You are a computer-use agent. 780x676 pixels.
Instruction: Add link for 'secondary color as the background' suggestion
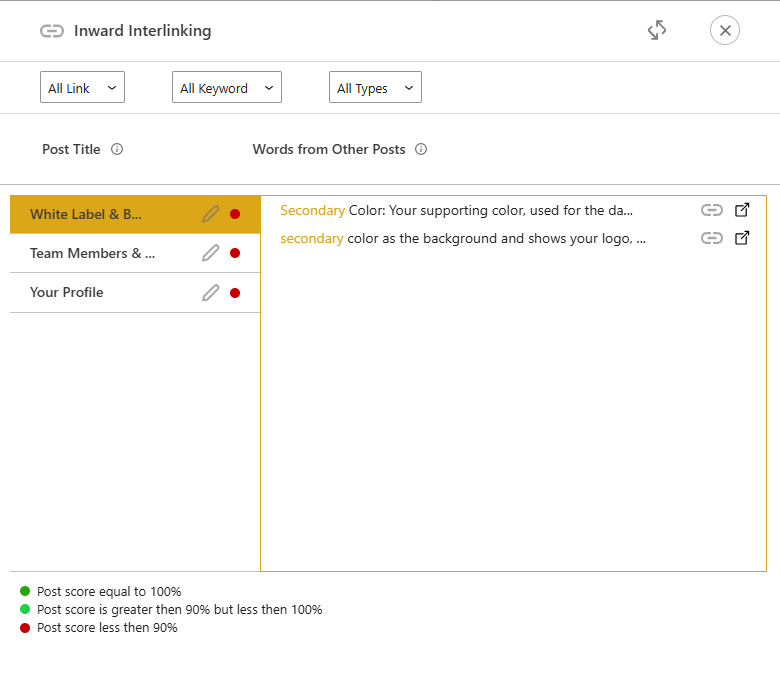[711, 238]
